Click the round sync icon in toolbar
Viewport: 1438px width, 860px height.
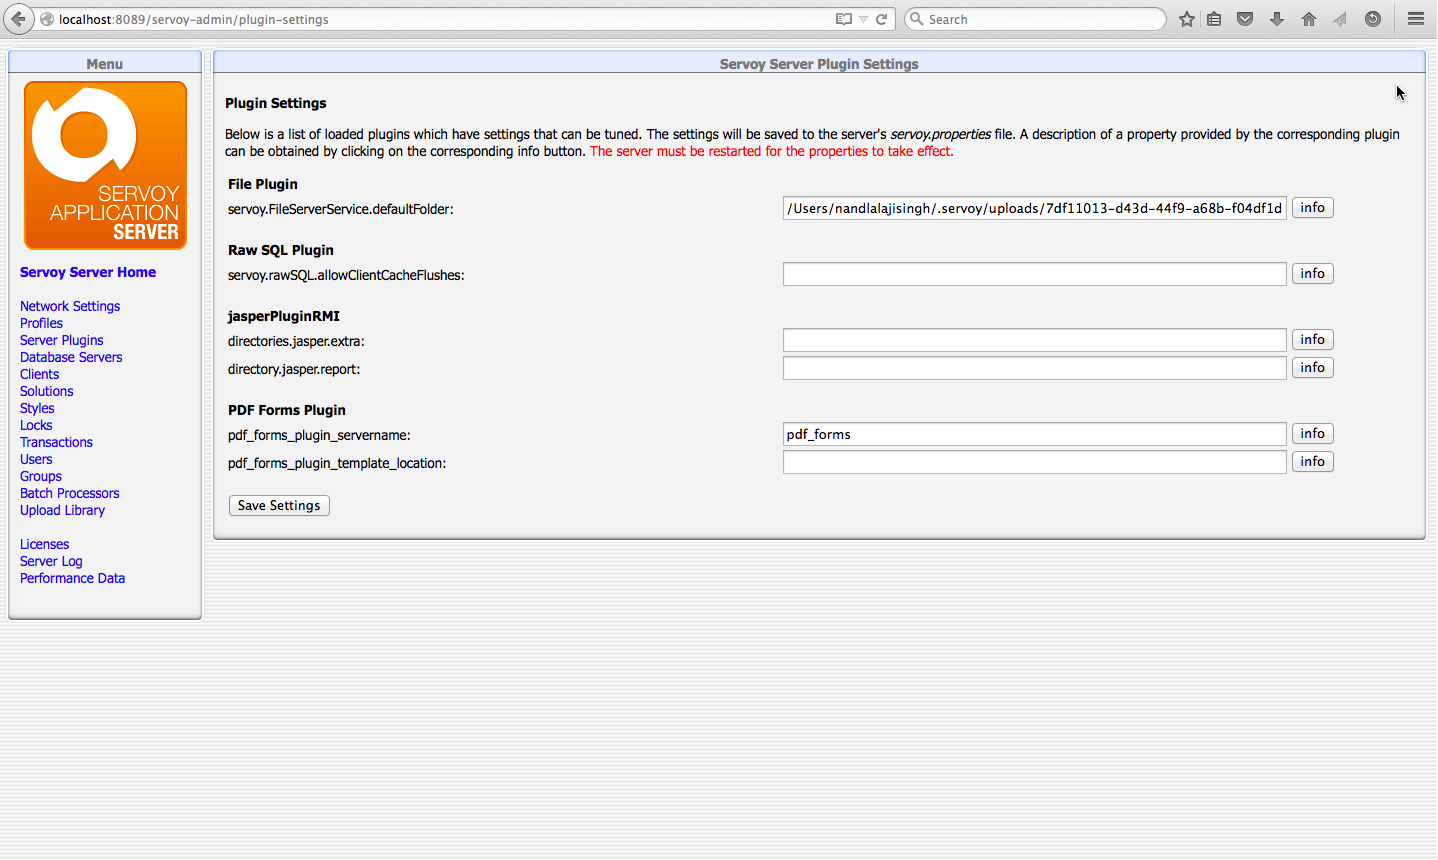click(x=1373, y=19)
